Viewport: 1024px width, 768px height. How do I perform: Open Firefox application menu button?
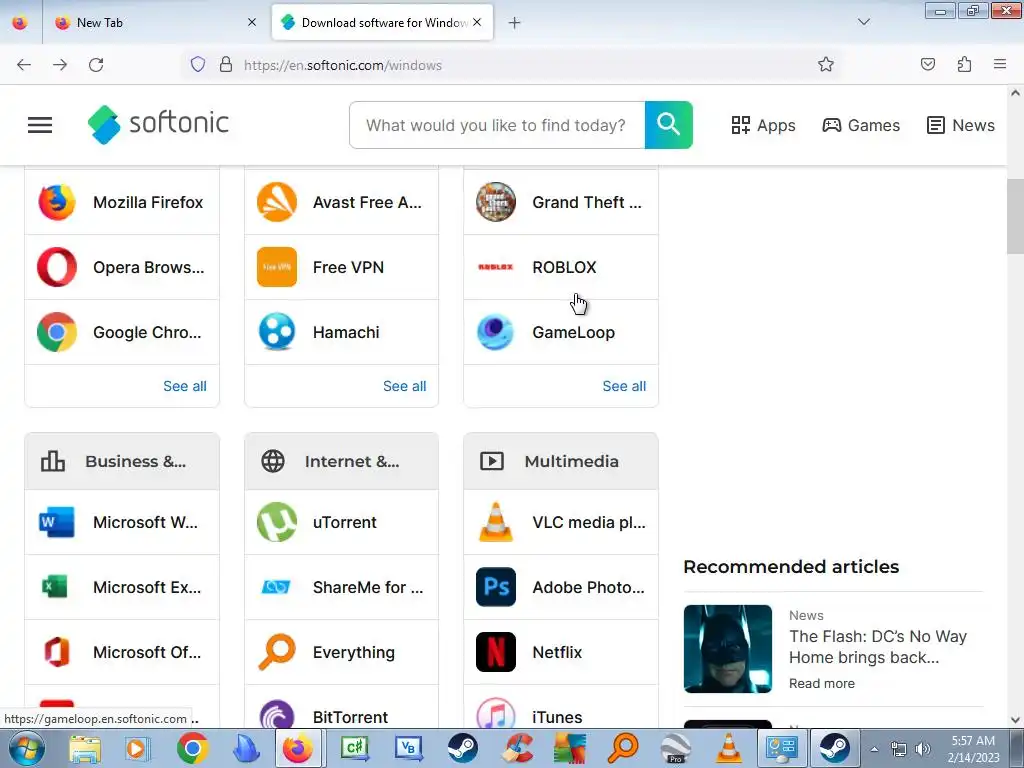tap(1000, 65)
